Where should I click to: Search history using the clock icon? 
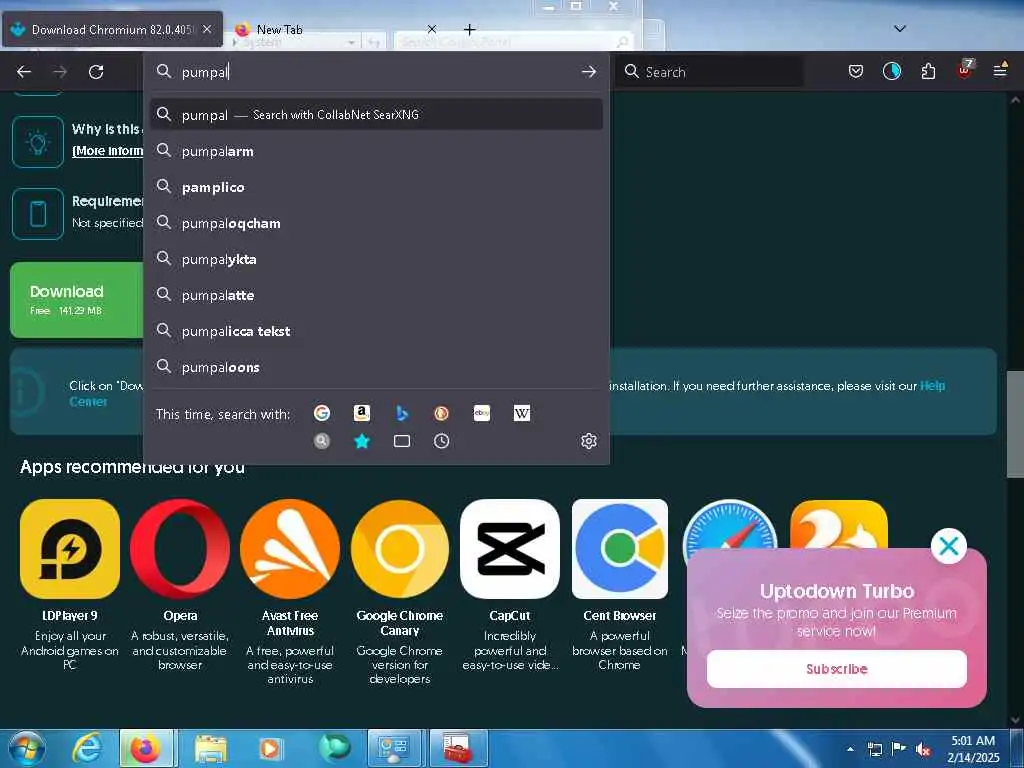point(441,441)
